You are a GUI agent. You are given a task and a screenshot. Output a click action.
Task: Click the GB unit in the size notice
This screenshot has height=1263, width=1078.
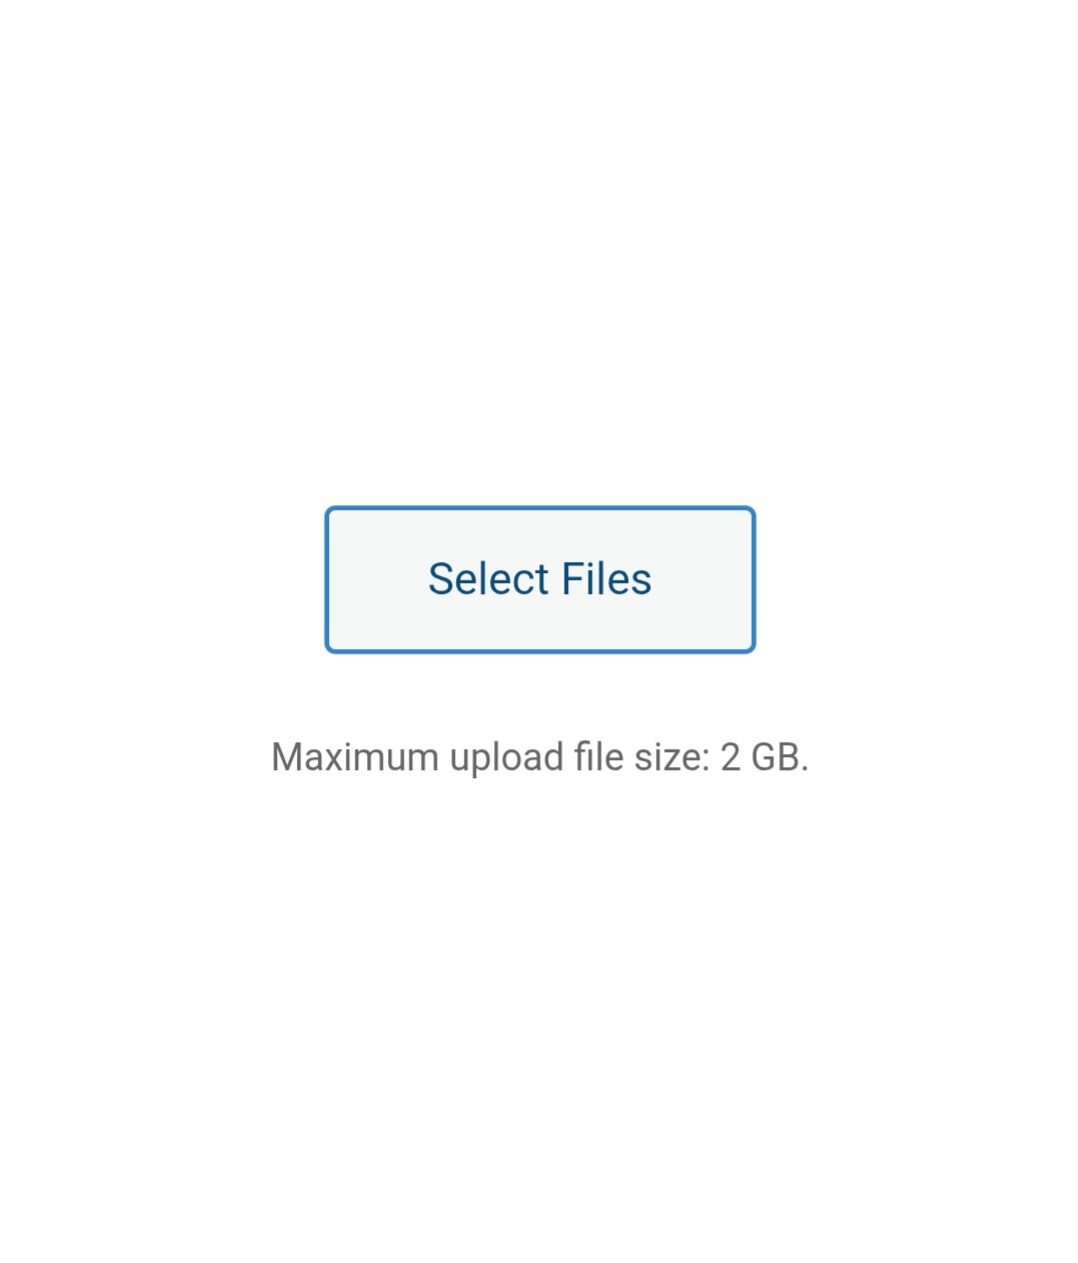coord(779,758)
